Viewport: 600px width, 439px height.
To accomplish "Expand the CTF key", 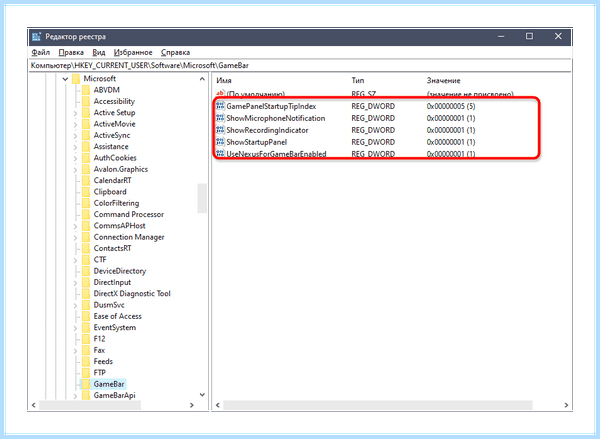I will (75, 260).
